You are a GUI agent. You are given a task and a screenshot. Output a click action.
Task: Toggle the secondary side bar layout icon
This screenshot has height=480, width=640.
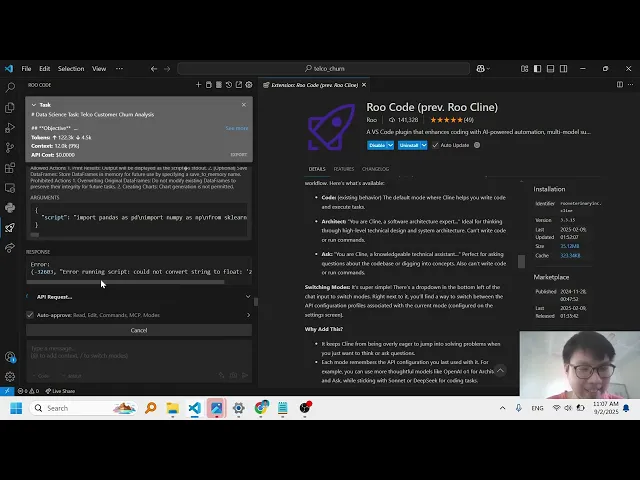click(x=564, y=69)
